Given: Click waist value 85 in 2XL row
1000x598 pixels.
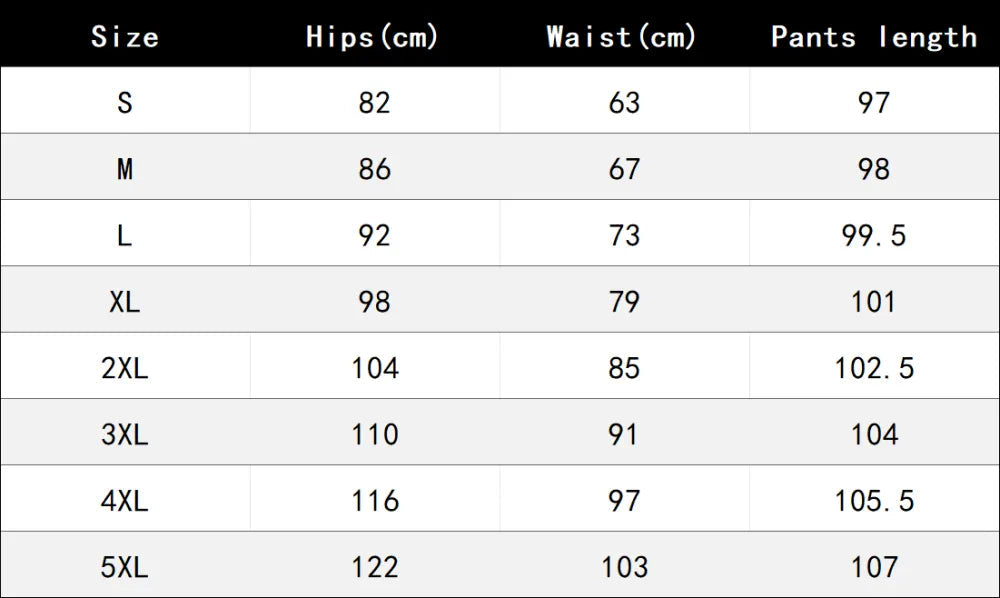Looking at the screenshot, I should [624, 368].
